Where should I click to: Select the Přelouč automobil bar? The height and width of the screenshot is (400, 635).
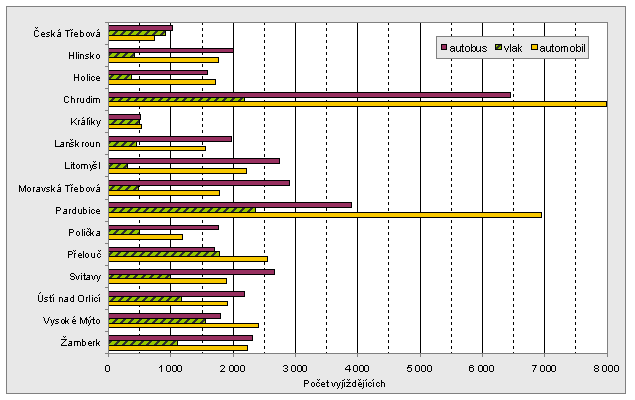coord(188,259)
